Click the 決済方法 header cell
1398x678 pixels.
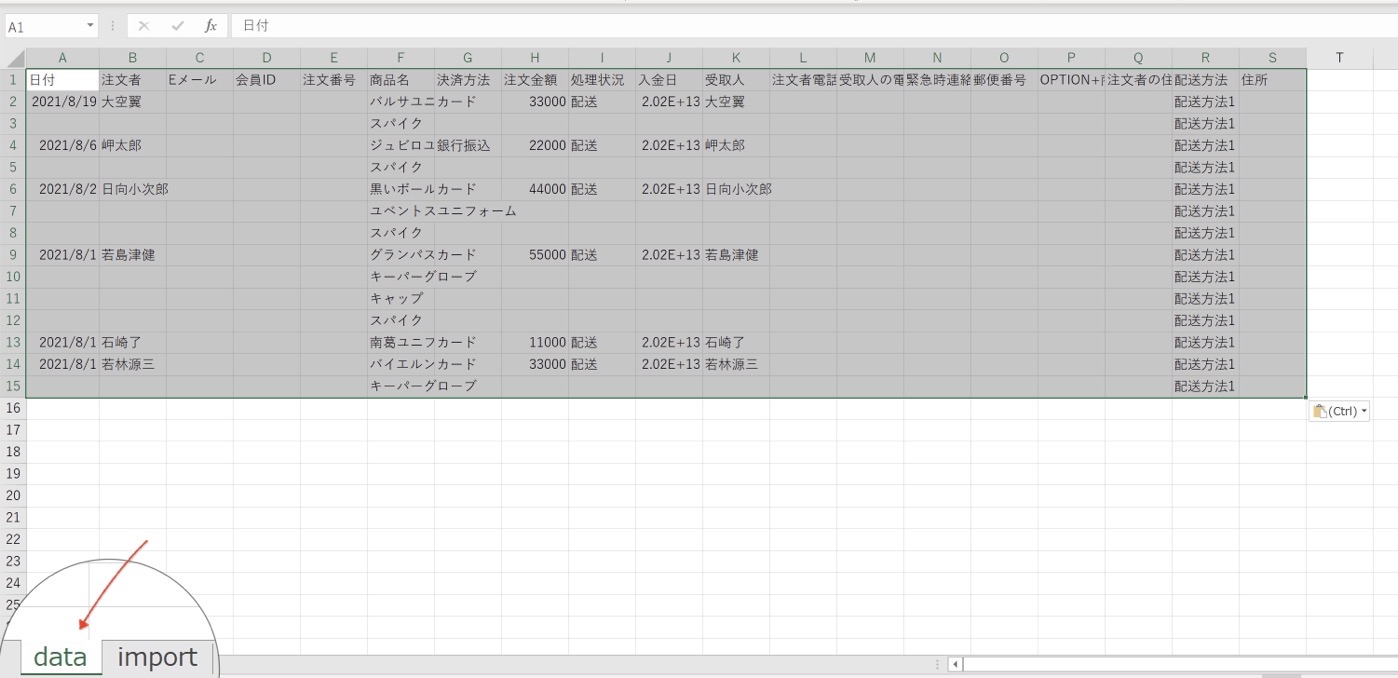[468, 80]
